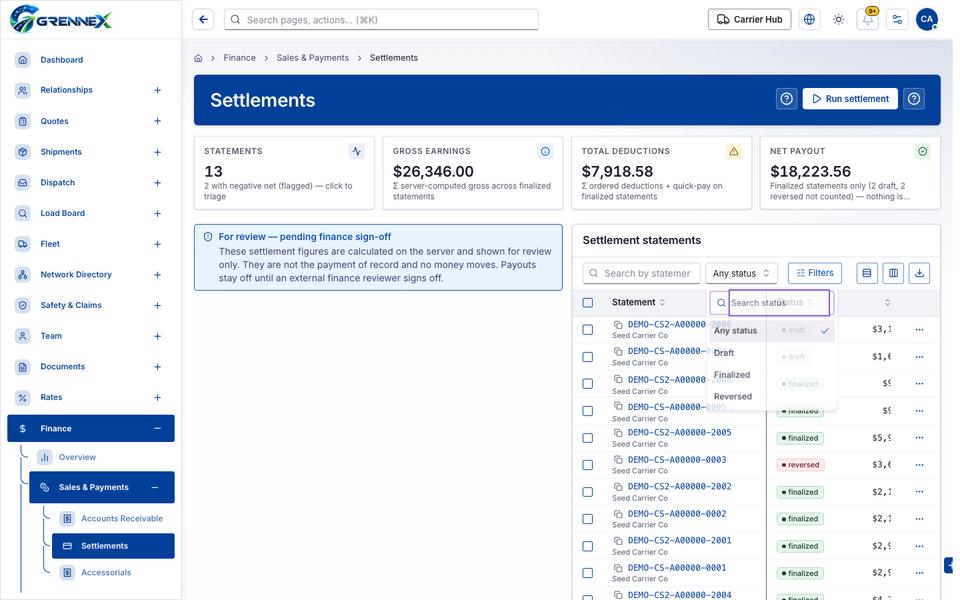Switch table density with the rows icon

tap(867, 273)
